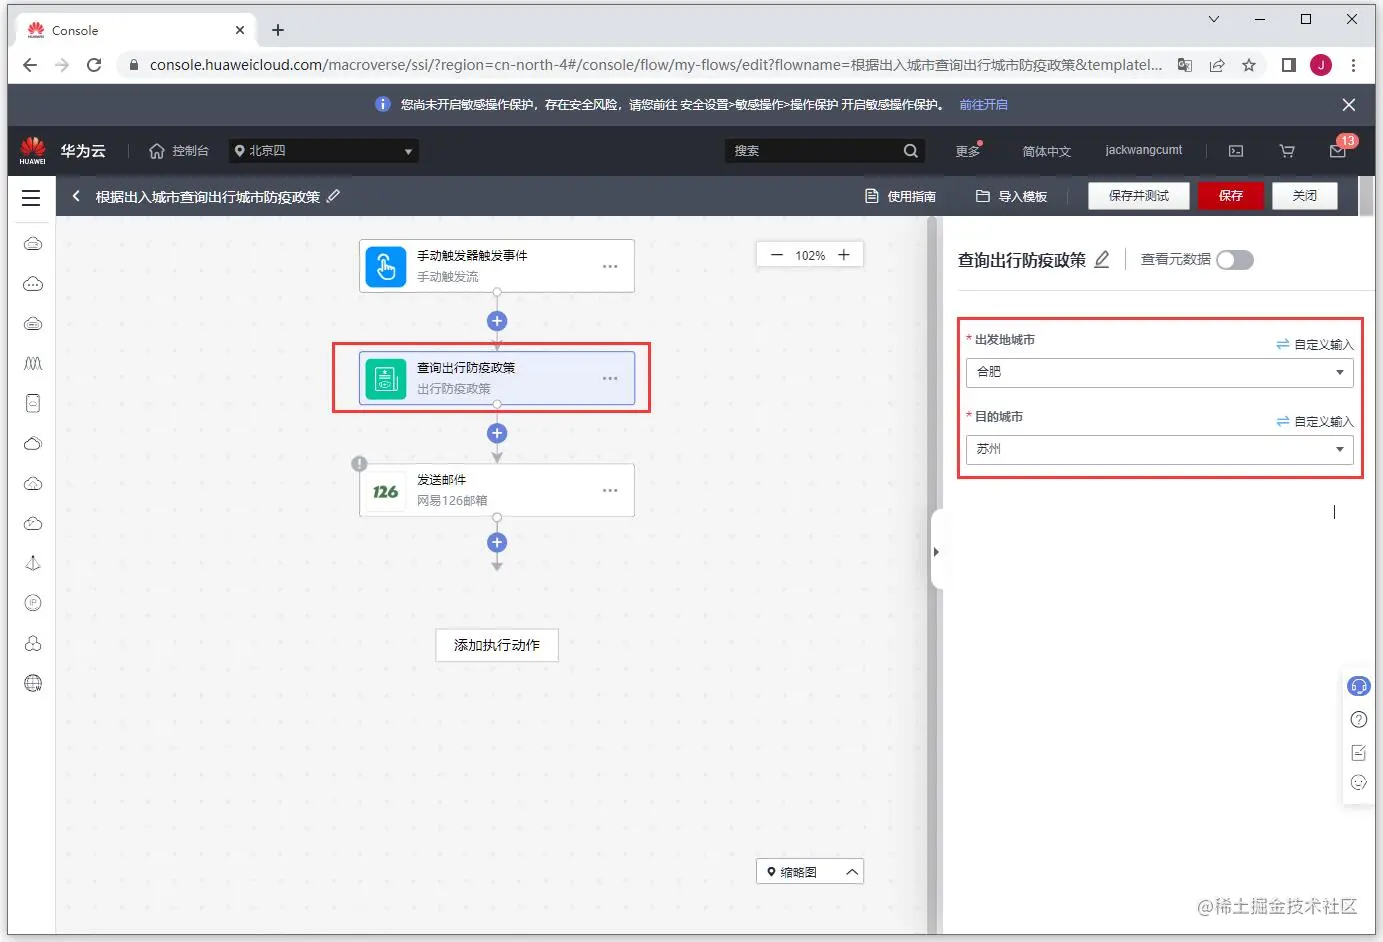Toggle 查看元数据 switch
1383x942 pixels.
click(1235, 260)
